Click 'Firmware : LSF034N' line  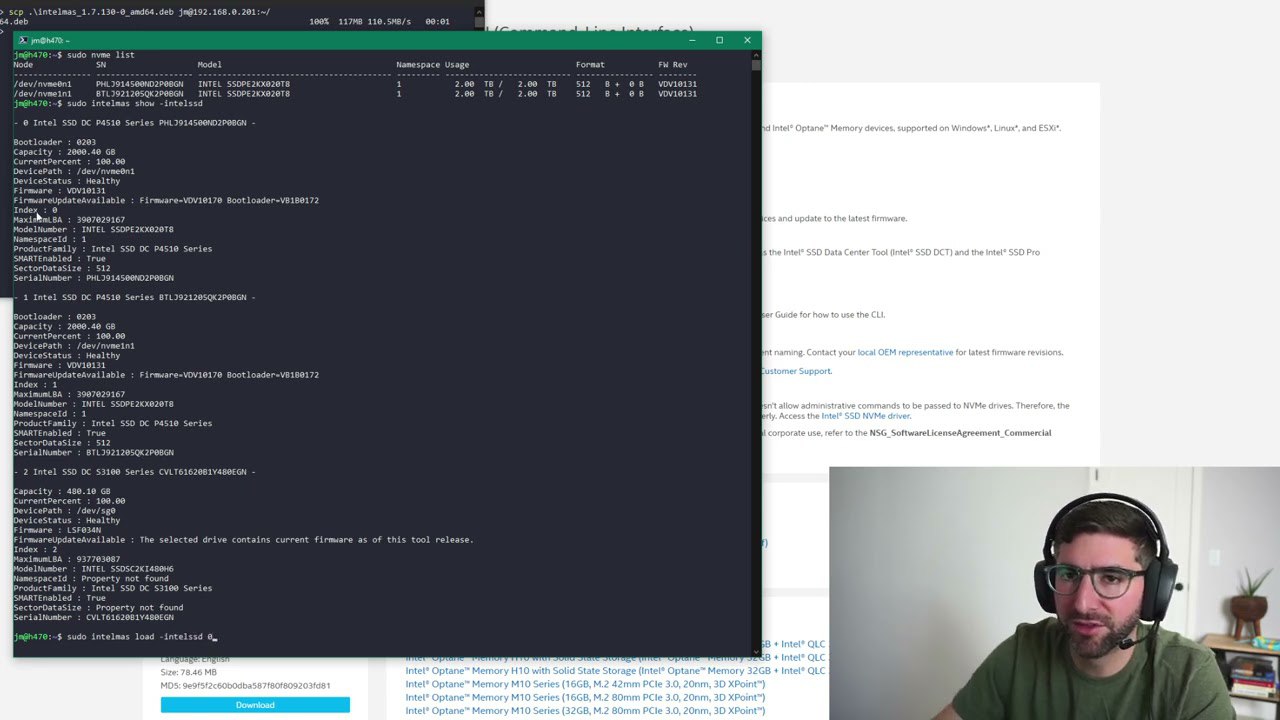57,530
